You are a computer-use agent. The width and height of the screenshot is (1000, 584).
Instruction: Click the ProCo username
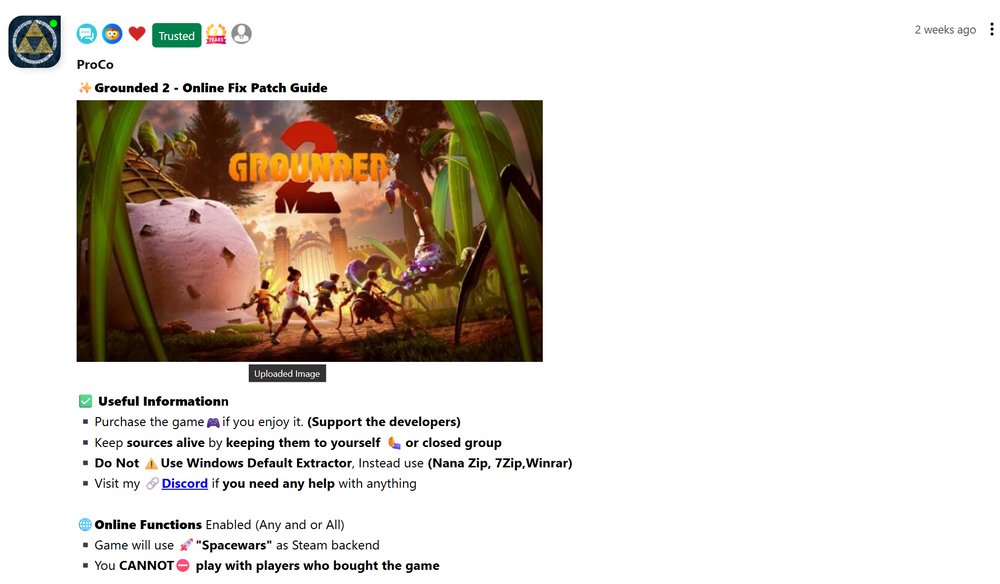click(x=95, y=64)
